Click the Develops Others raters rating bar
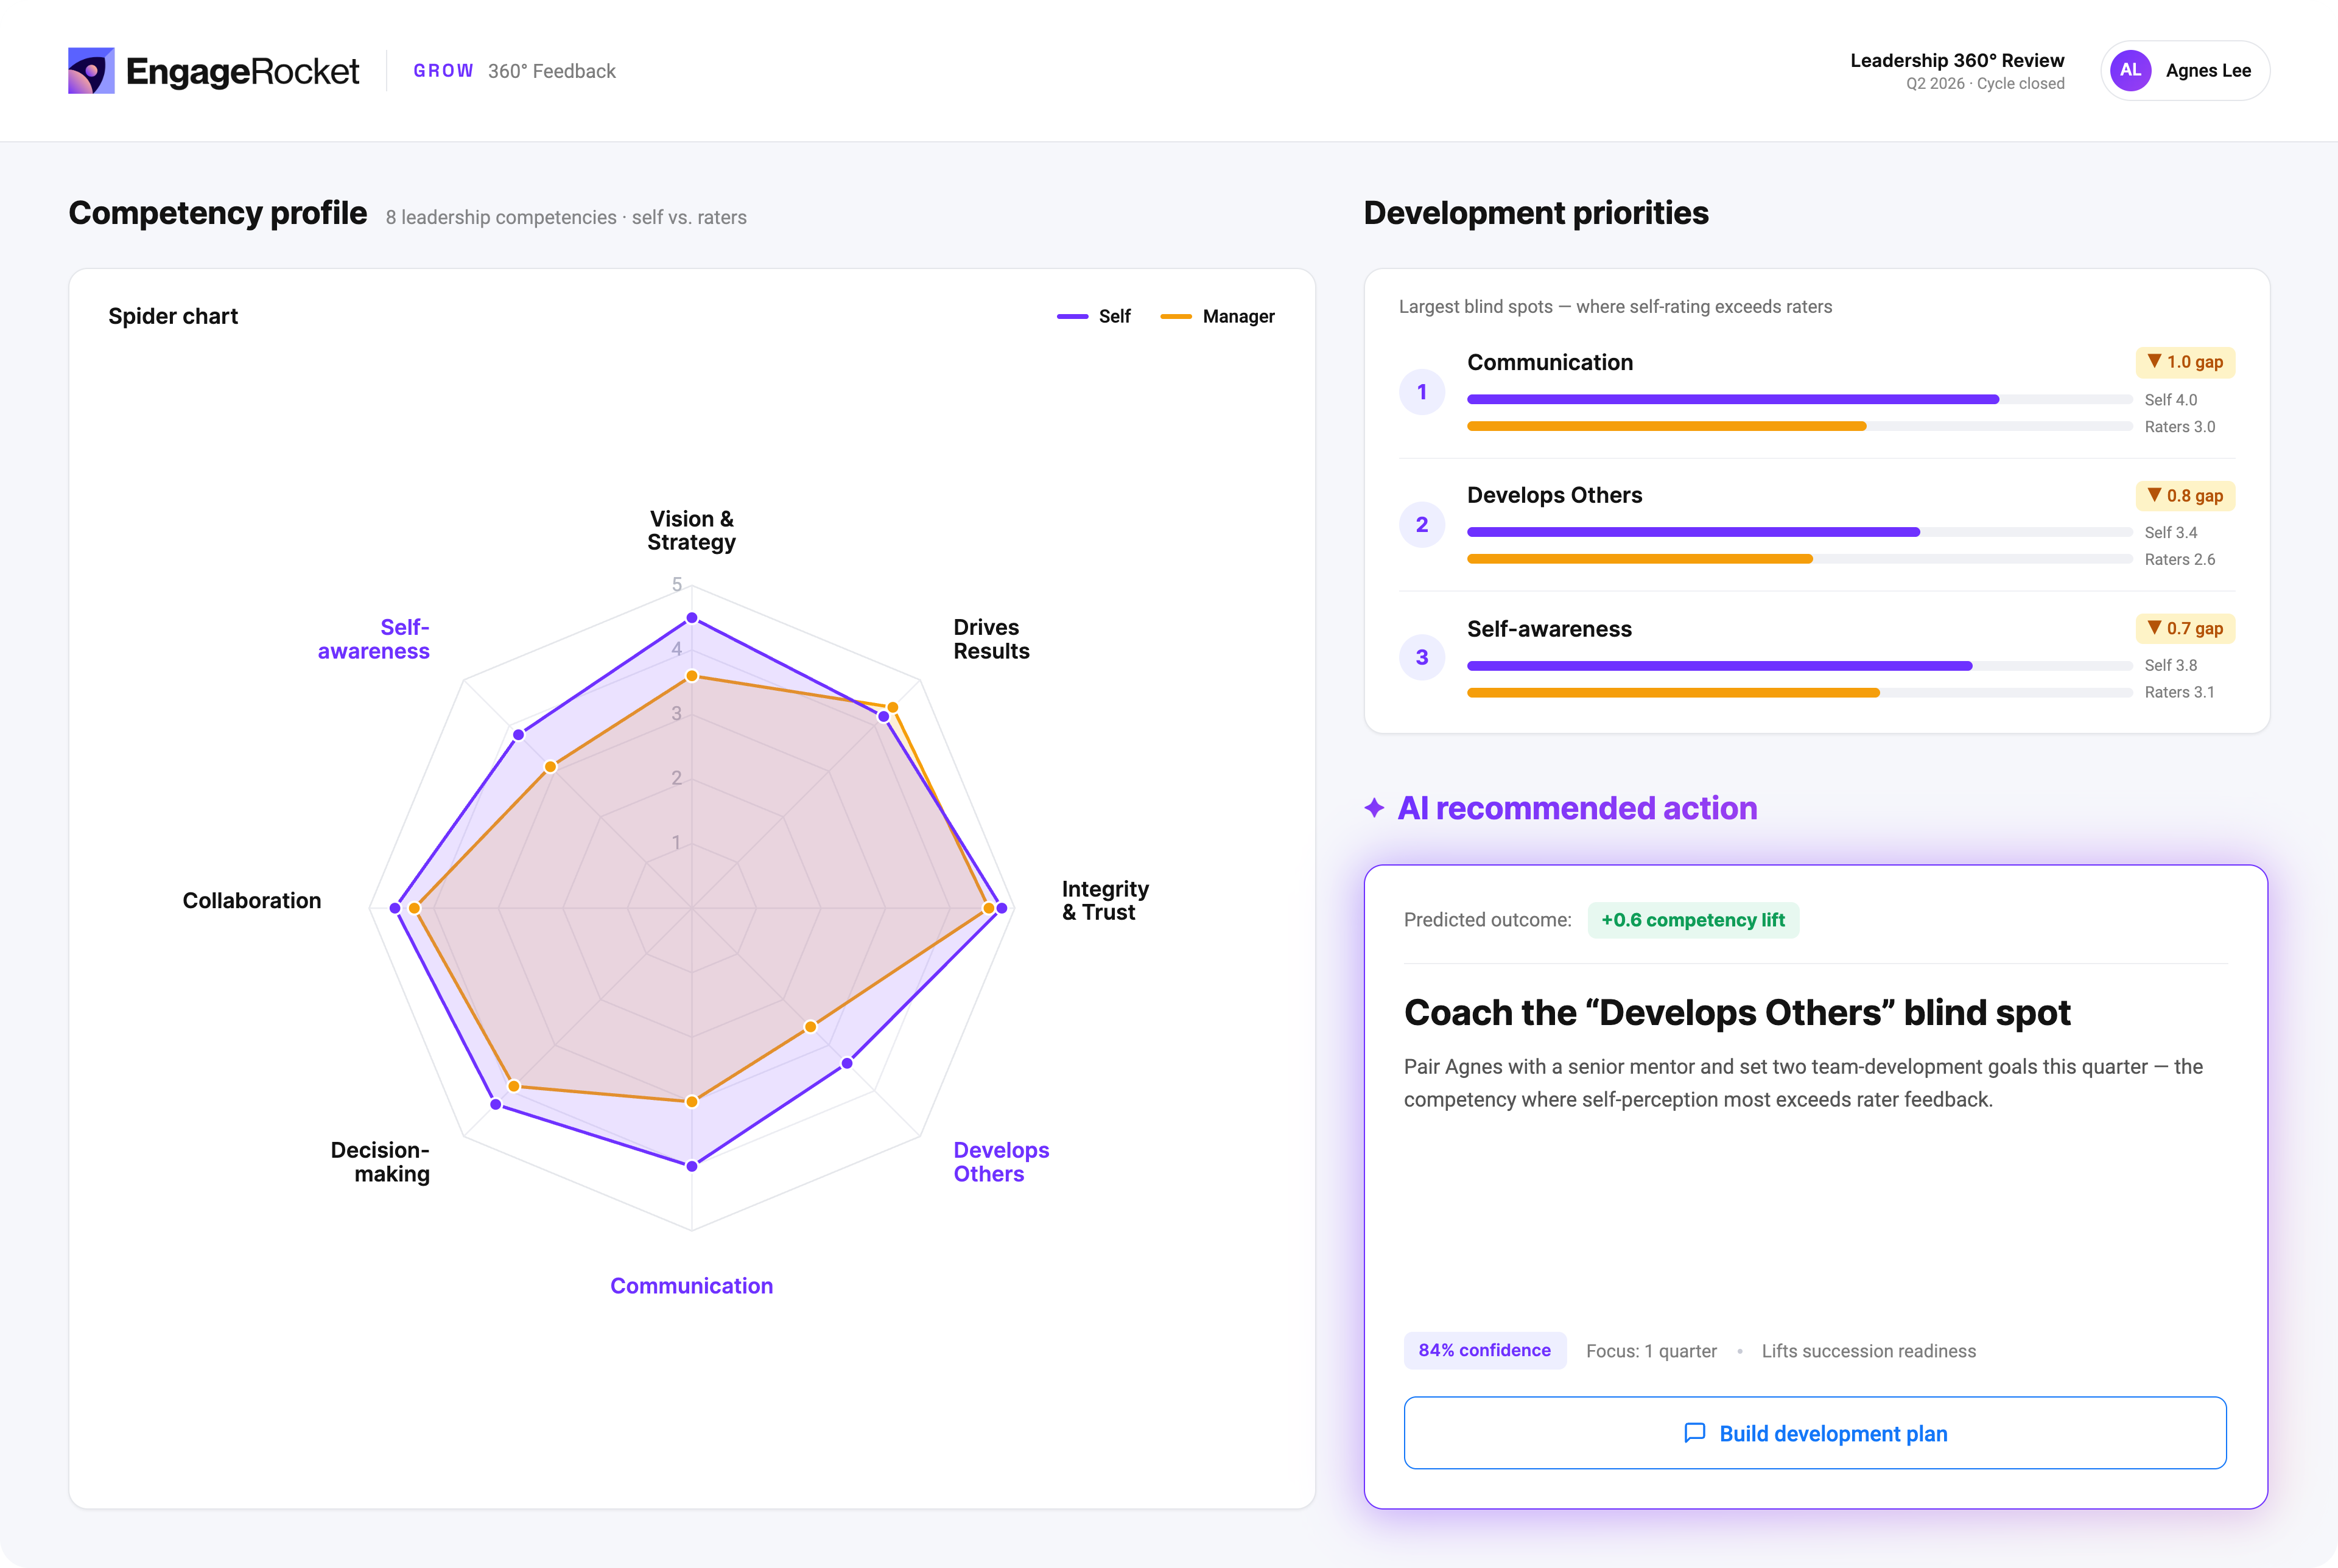2338x1568 pixels. click(1640, 559)
